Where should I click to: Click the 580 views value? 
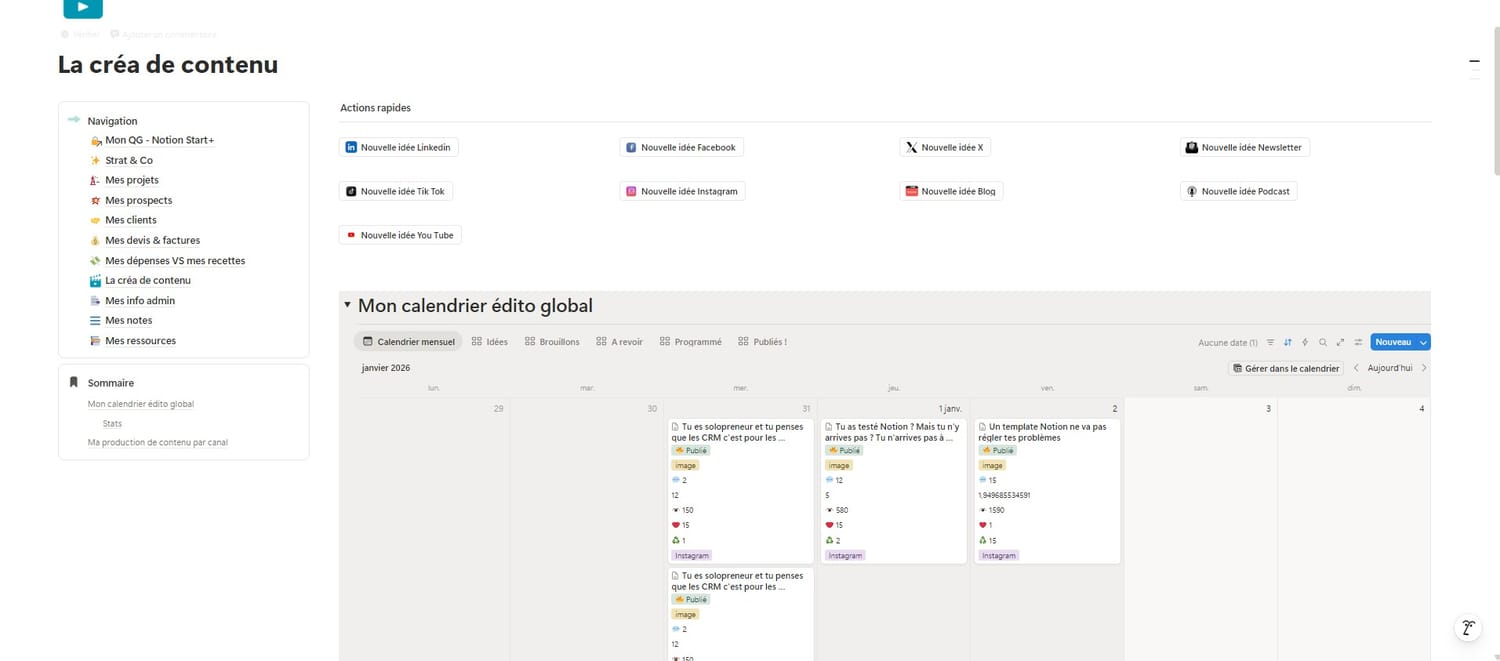click(x=844, y=510)
